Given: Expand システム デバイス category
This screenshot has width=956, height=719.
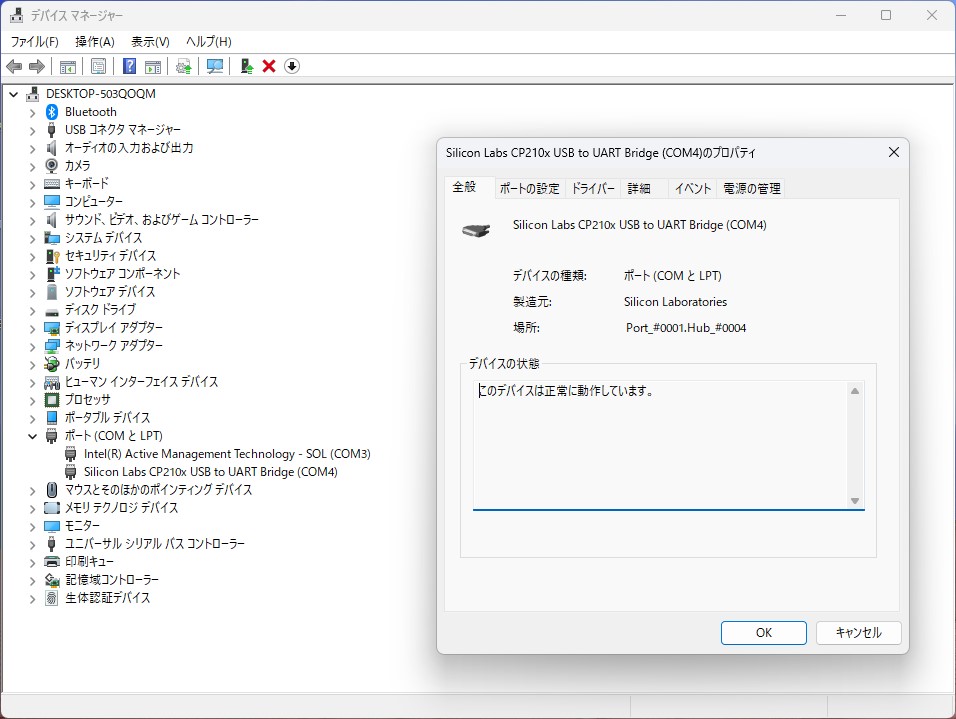Looking at the screenshot, I should (x=32, y=238).
